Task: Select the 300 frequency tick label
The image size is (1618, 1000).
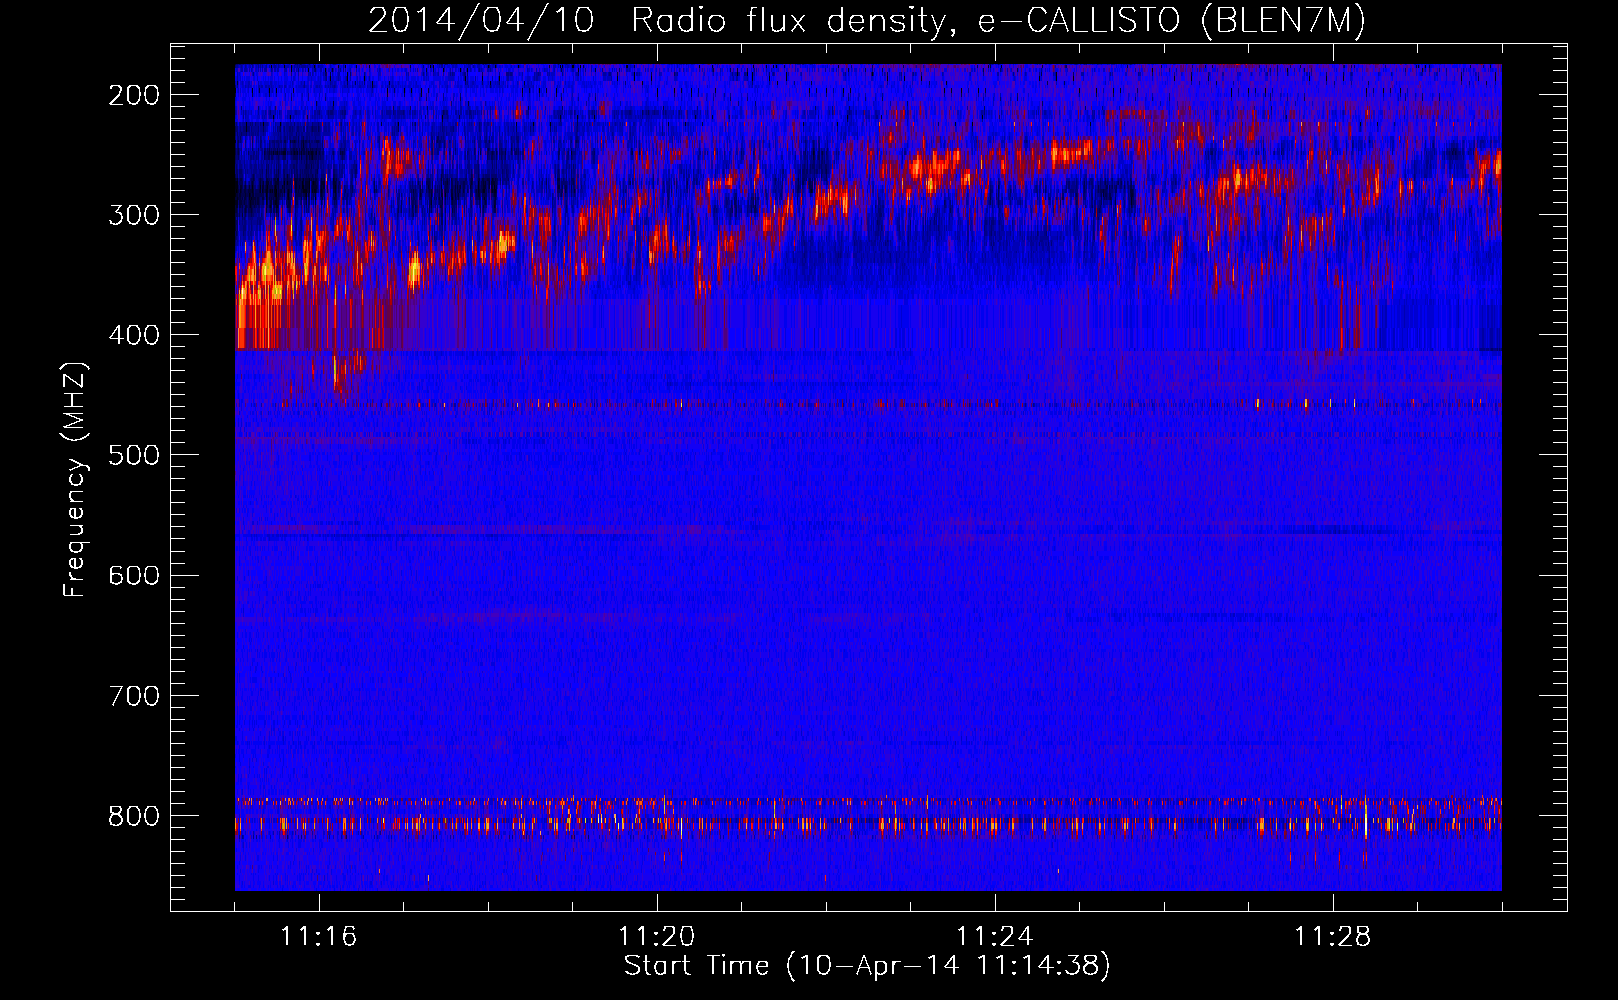Action: [x=134, y=216]
